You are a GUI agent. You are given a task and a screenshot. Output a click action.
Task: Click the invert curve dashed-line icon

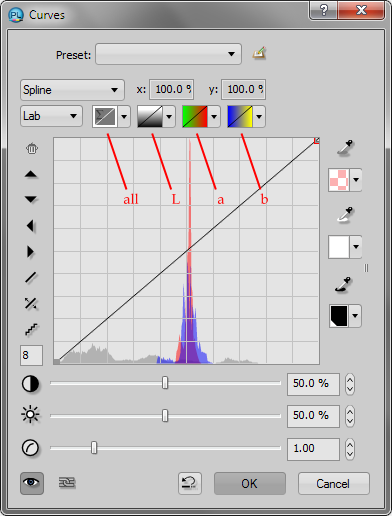pyautogui.click(x=31, y=303)
